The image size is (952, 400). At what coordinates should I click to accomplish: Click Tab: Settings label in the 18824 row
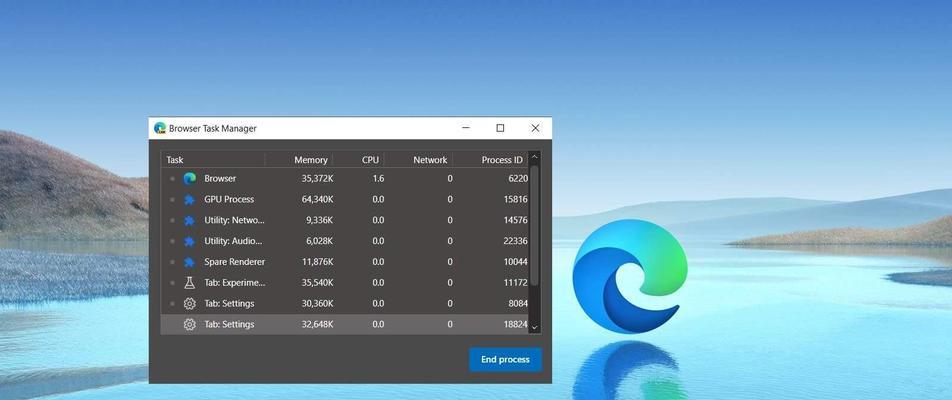pyautogui.click(x=229, y=324)
